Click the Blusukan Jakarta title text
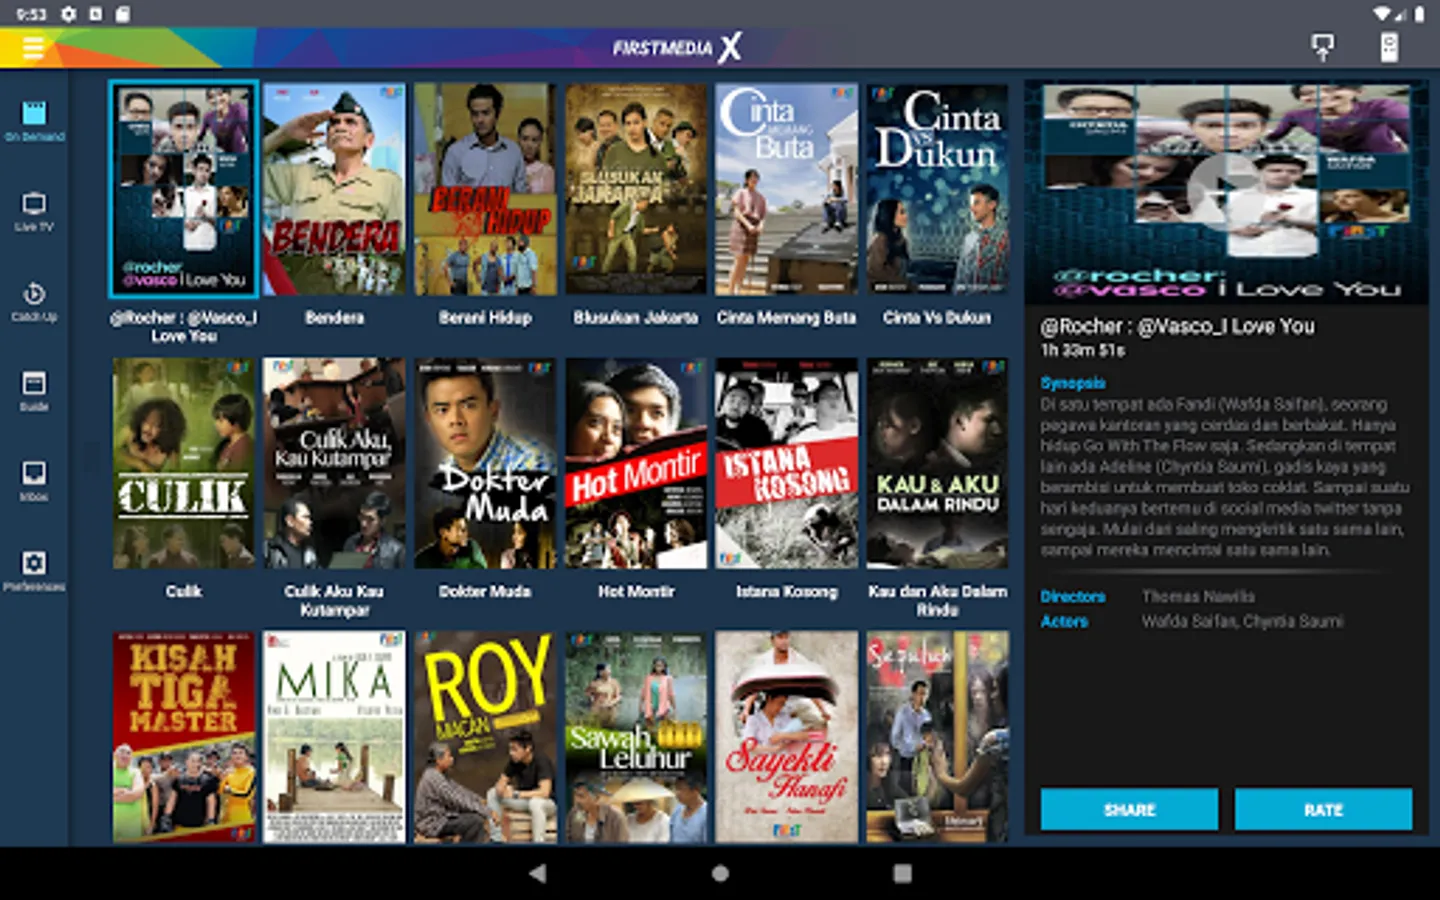The width and height of the screenshot is (1440, 900). (x=636, y=317)
